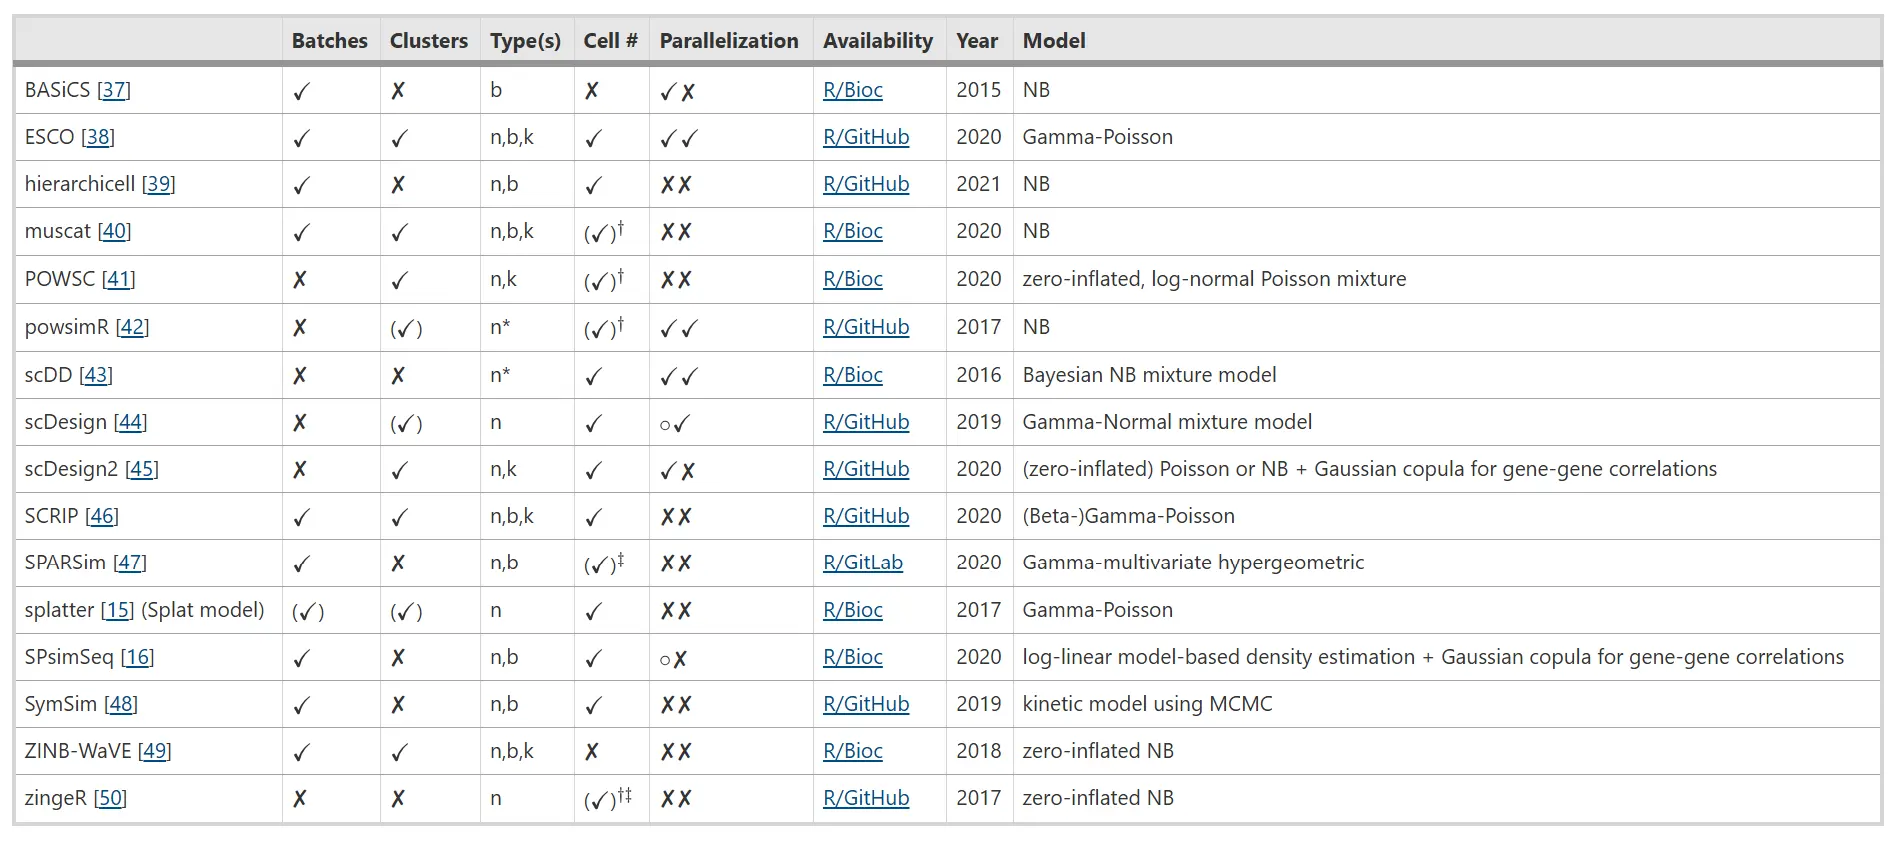Open the R/Bioc link for BASiCS
Image resolution: width=1895 pixels, height=845 pixels.
coord(853,90)
